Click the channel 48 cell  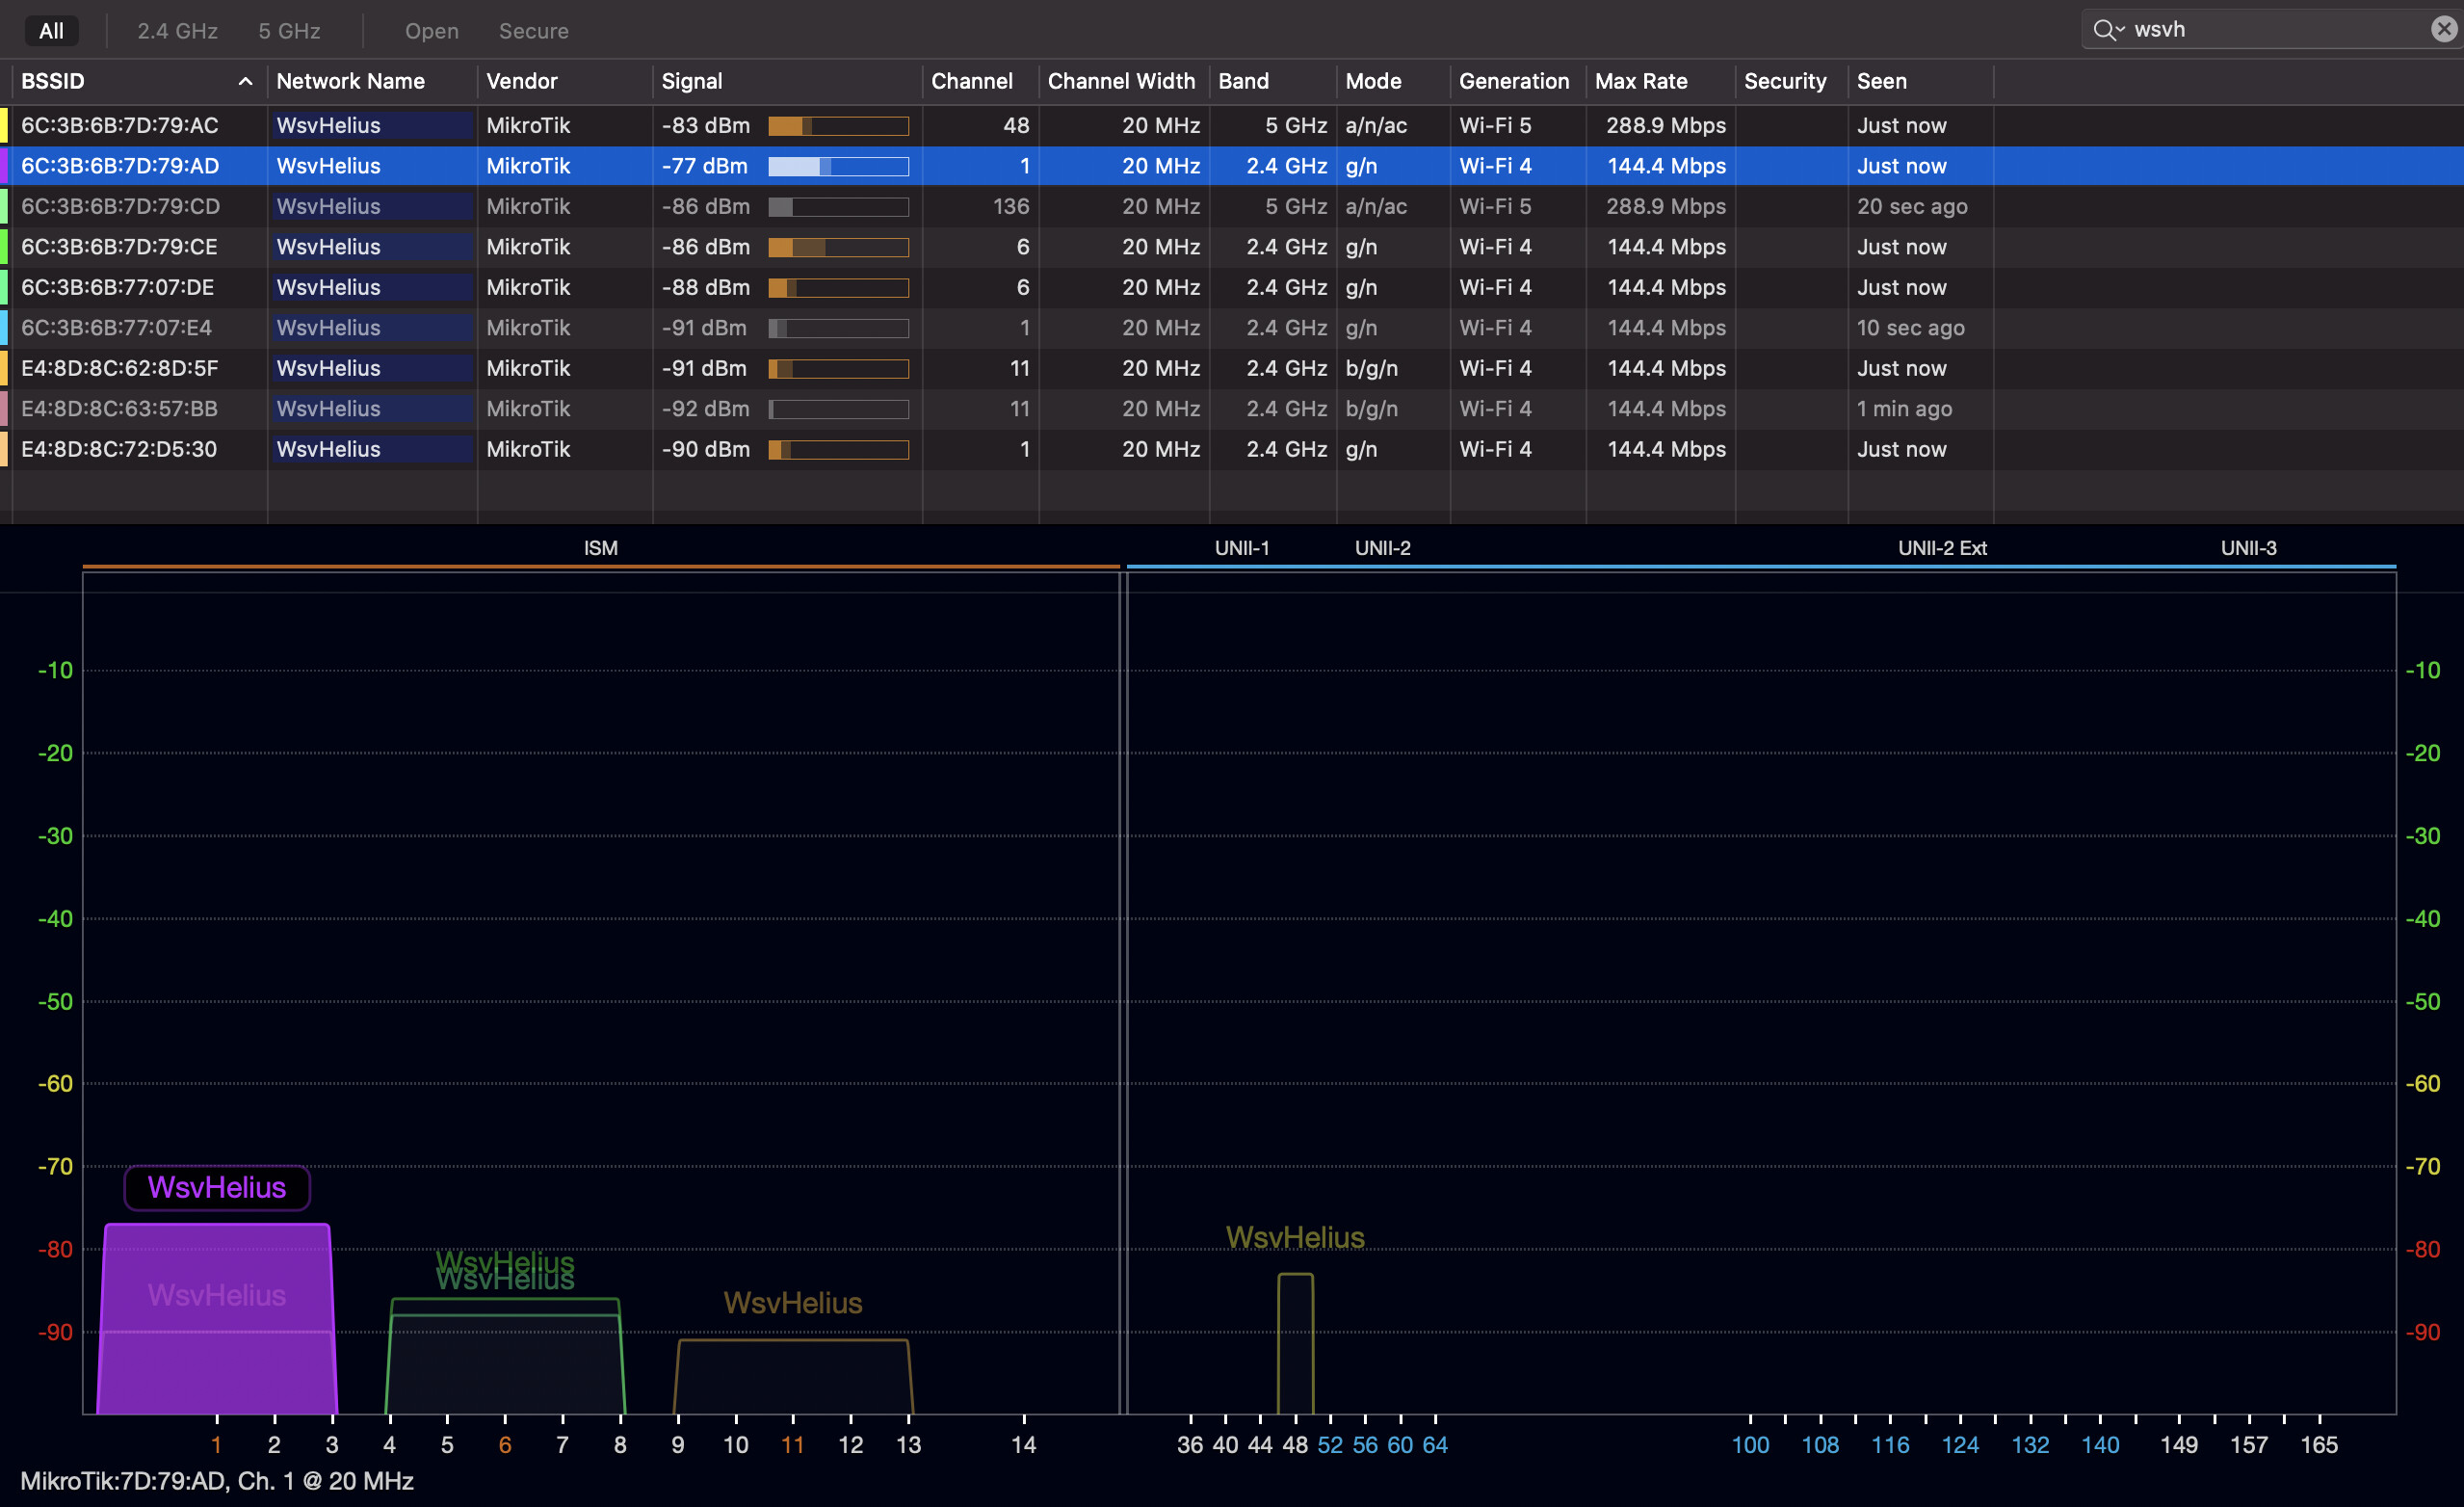click(1016, 125)
